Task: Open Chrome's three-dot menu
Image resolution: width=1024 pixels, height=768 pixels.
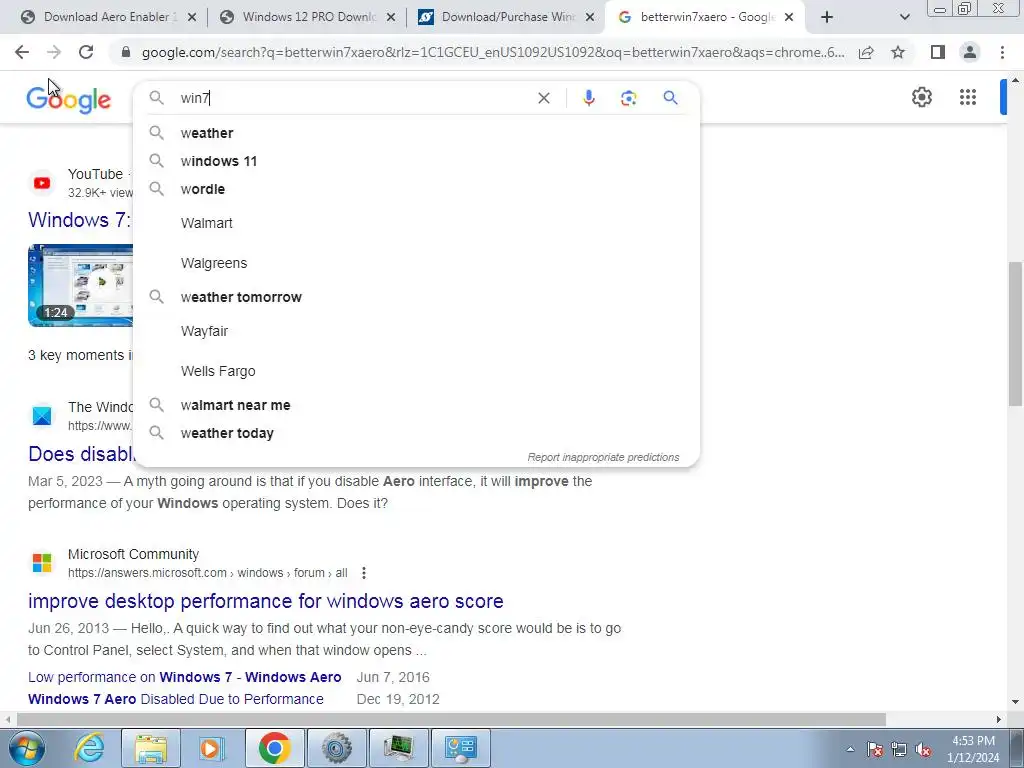Action: pyautogui.click(x=1002, y=52)
